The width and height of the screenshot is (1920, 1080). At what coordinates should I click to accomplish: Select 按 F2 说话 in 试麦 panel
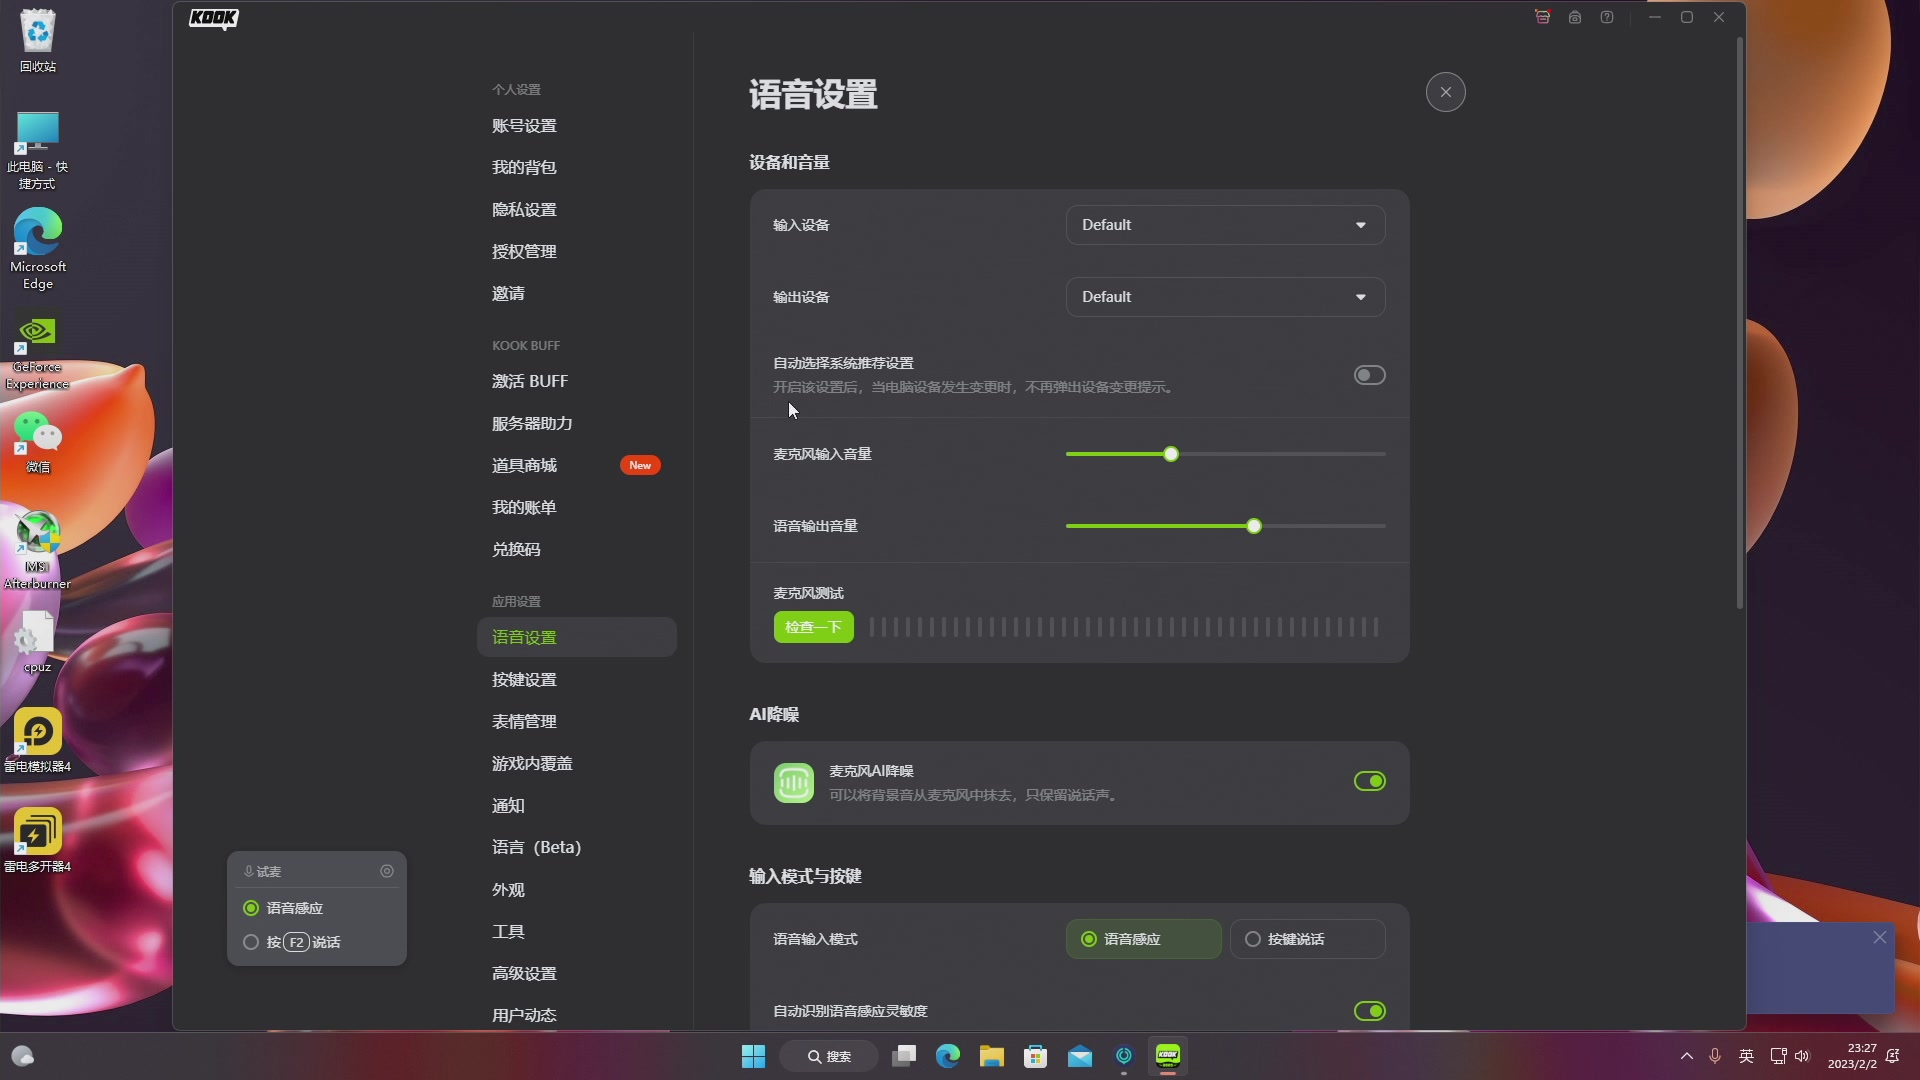click(292, 942)
